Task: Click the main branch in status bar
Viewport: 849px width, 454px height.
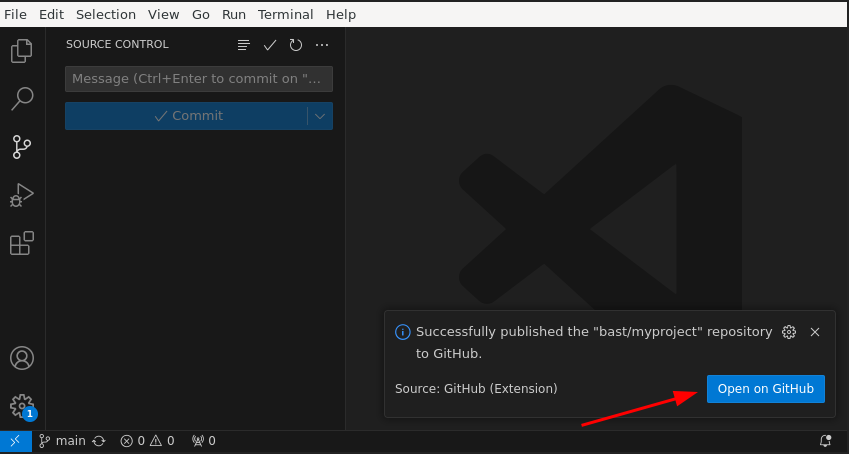Action: point(62,441)
